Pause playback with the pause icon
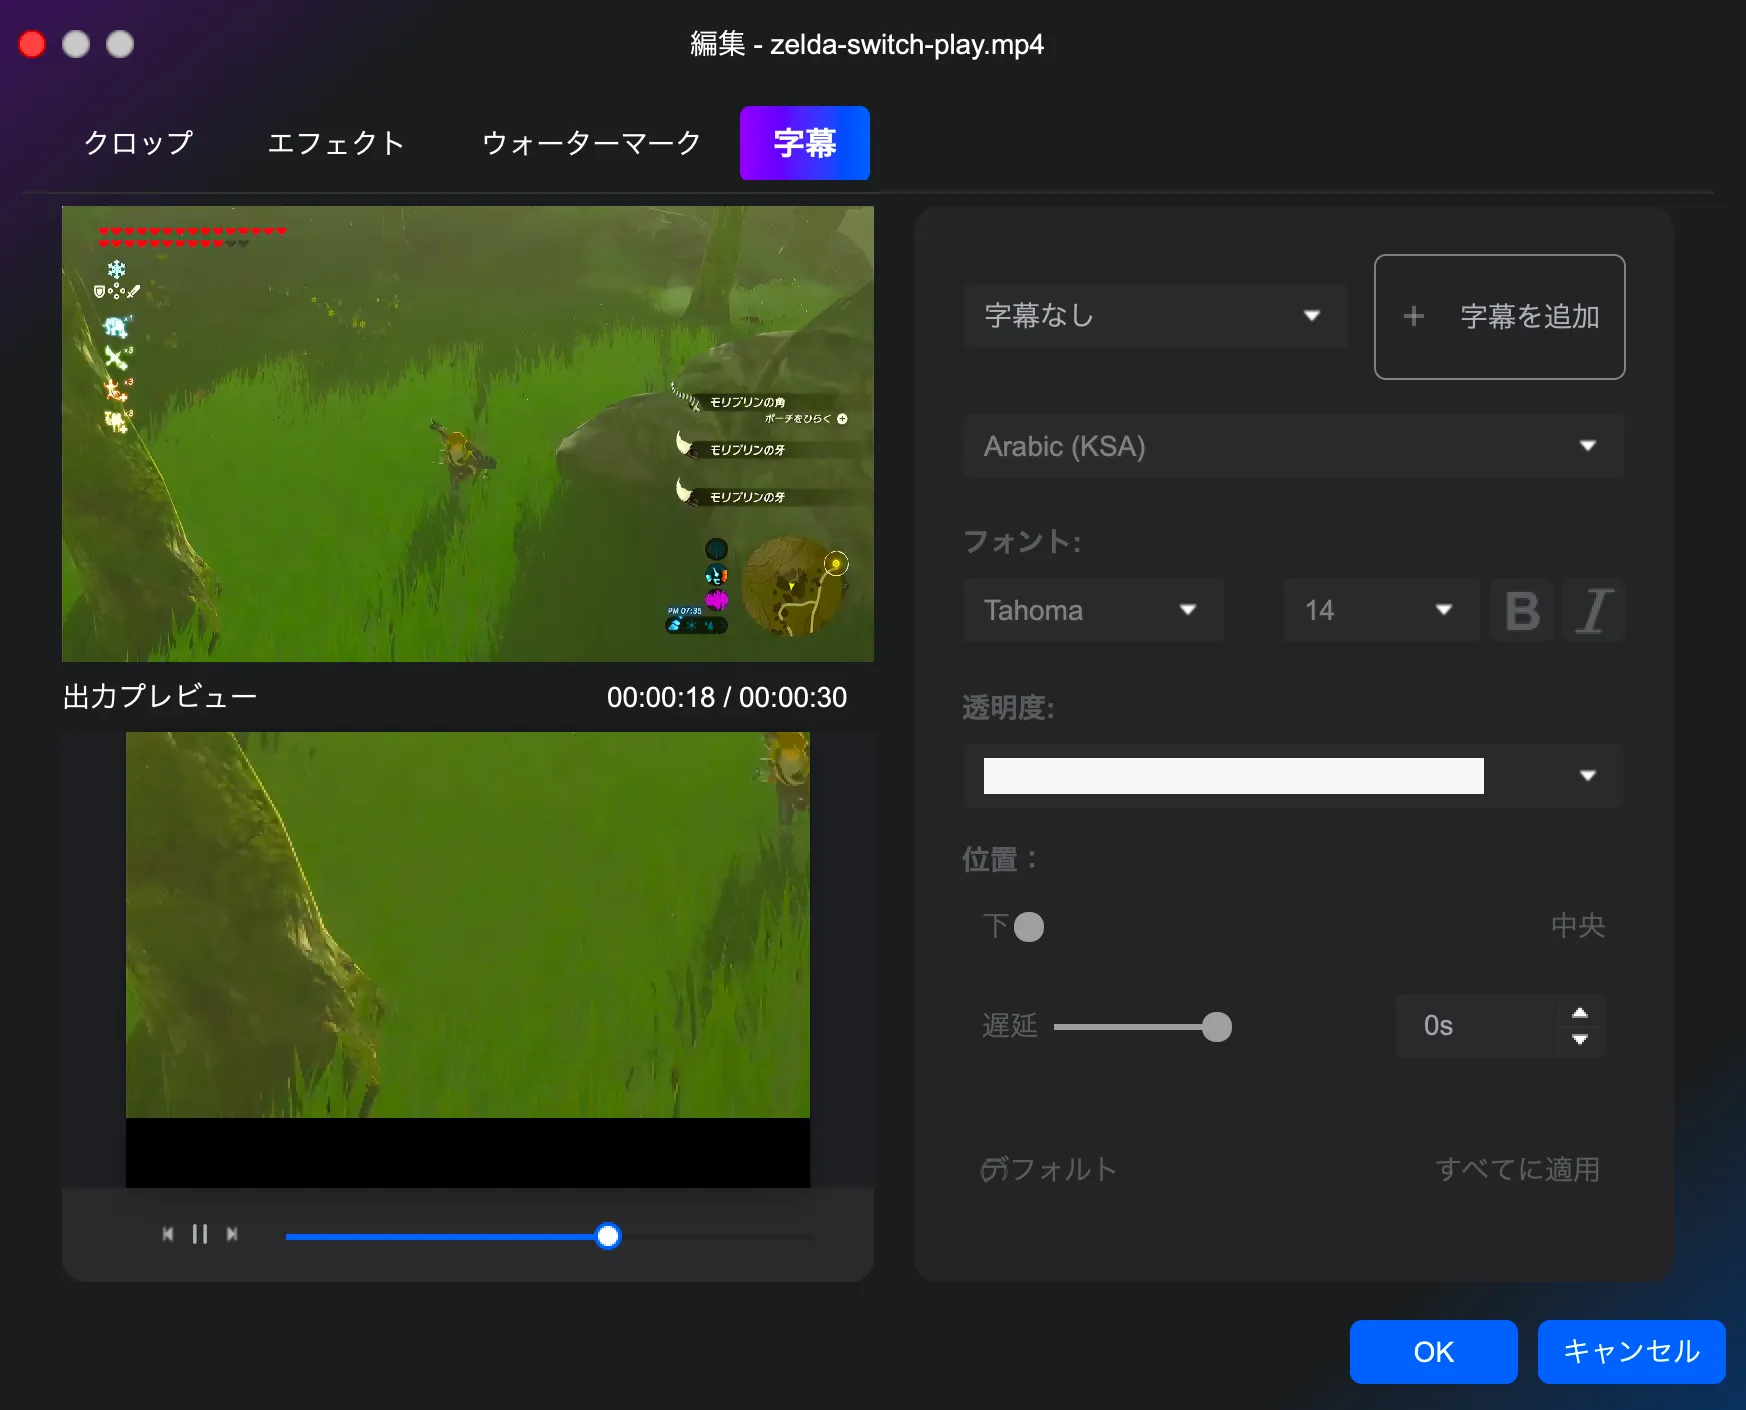Image resolution: width=1746 pixels, height=1410 pixels. pos(200,1234)
